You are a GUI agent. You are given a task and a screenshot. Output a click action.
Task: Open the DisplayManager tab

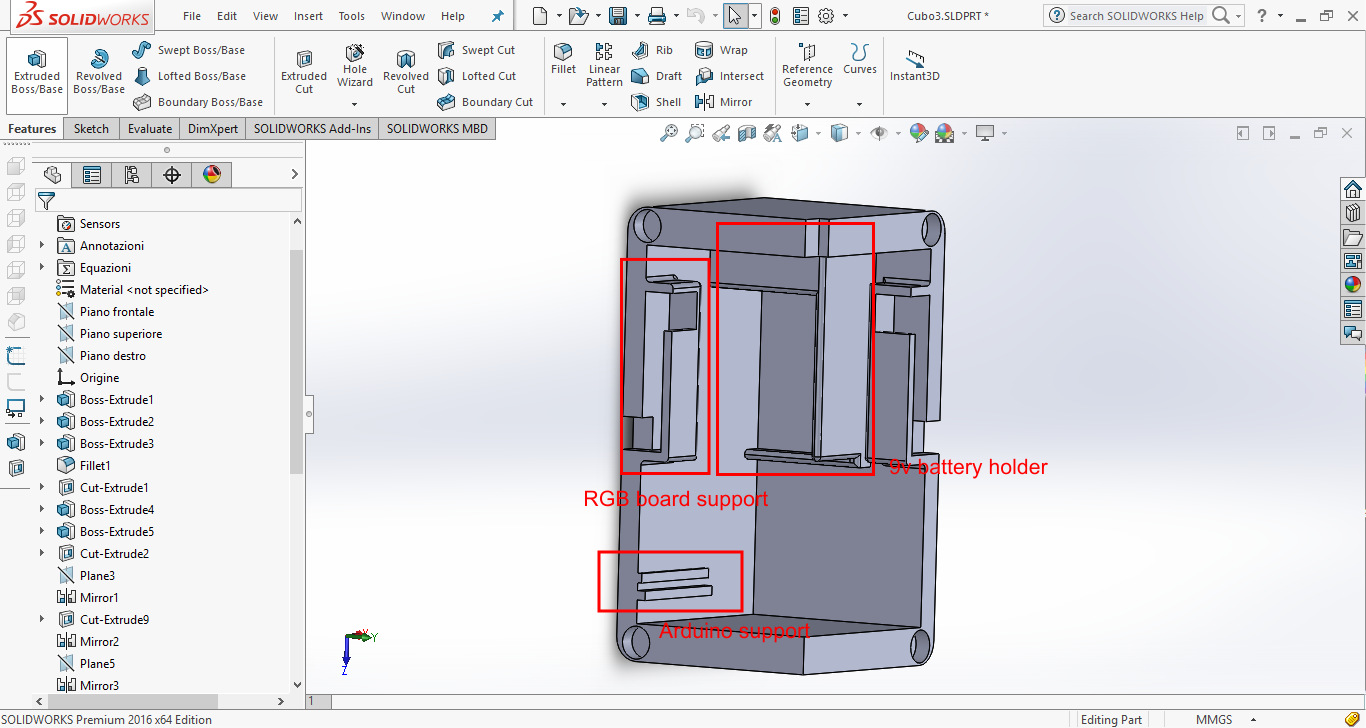coord(212,175)
